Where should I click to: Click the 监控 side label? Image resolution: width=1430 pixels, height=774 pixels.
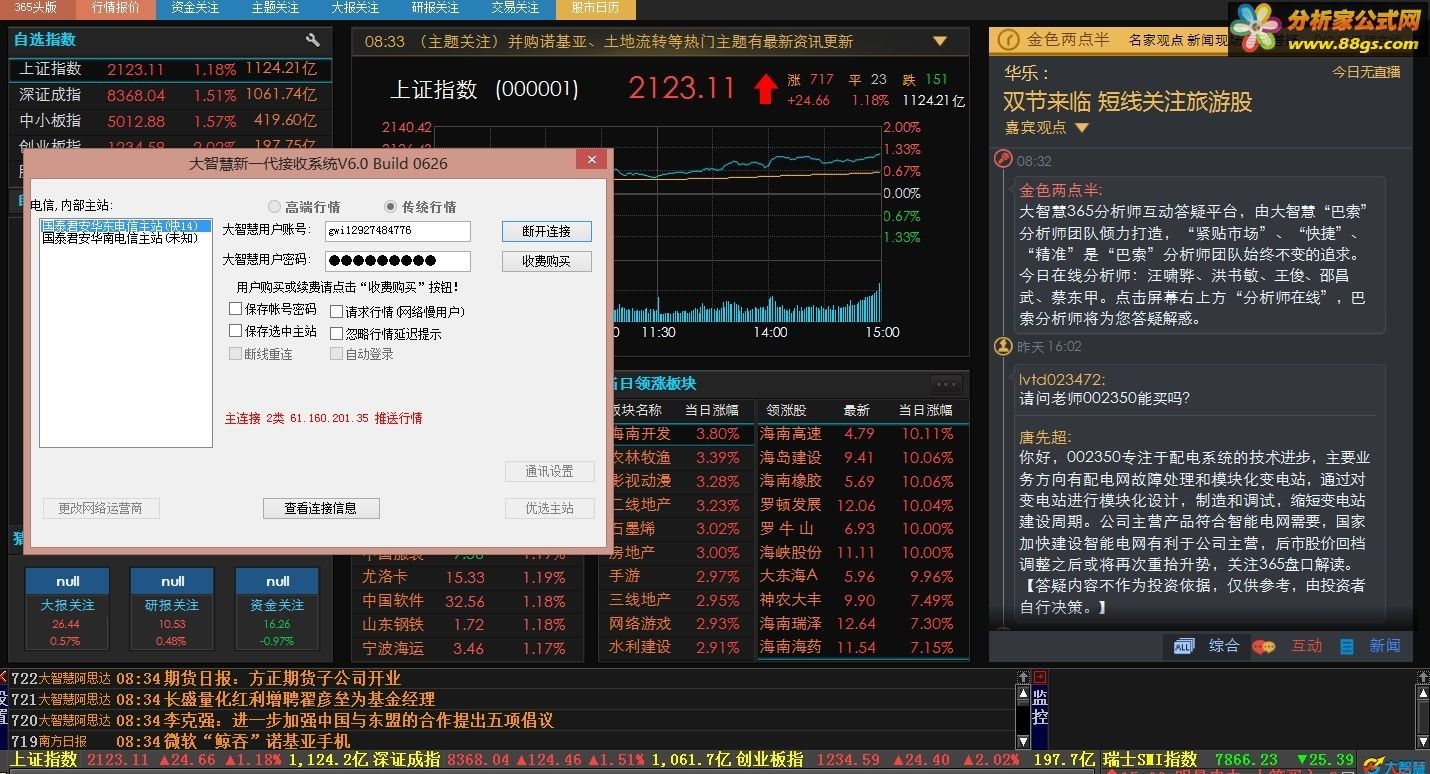pos(1040,708)
